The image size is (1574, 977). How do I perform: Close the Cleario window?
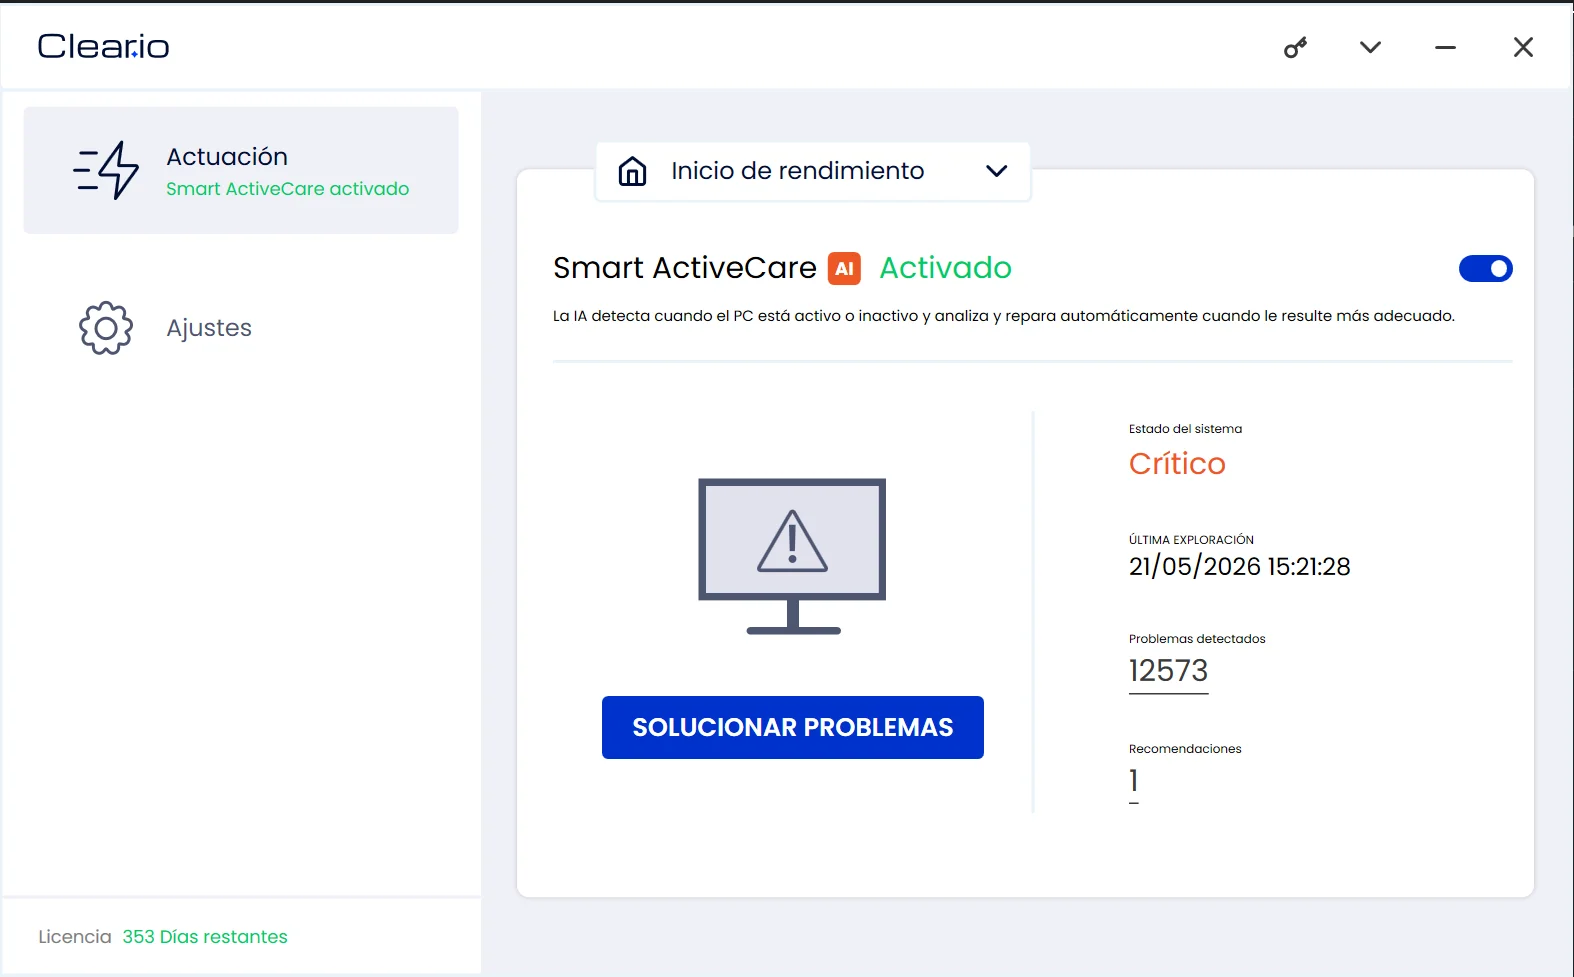click(1523, 47)
